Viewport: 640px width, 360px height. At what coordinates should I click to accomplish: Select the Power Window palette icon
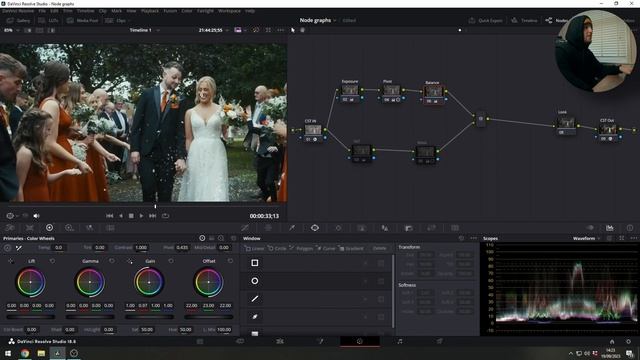(315, 228)
